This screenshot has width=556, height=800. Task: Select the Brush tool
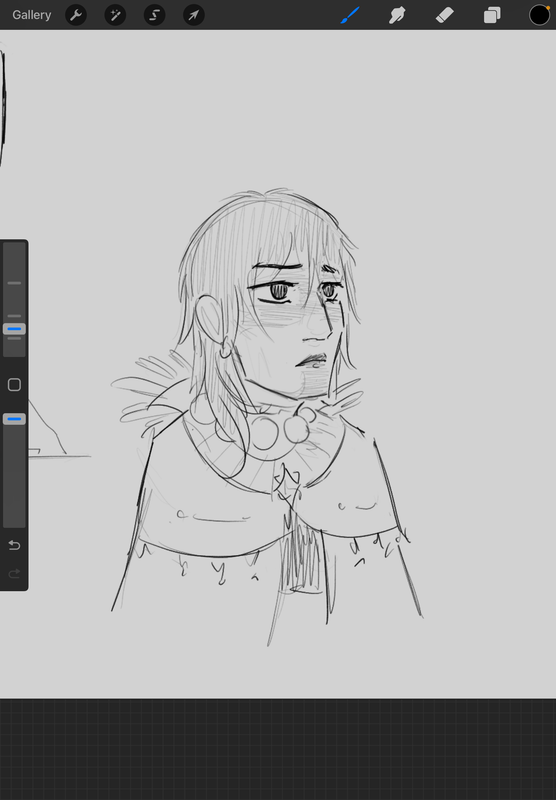[x=350, y=15]
